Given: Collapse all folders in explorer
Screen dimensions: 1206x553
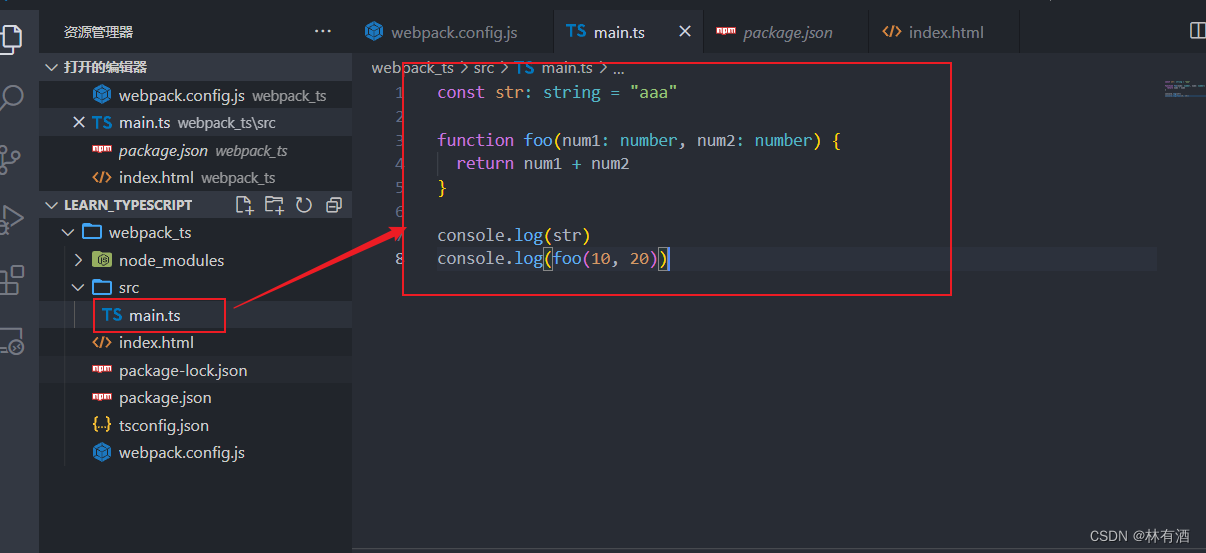Looking at the screenshot, I should click(x=334, y=205).
